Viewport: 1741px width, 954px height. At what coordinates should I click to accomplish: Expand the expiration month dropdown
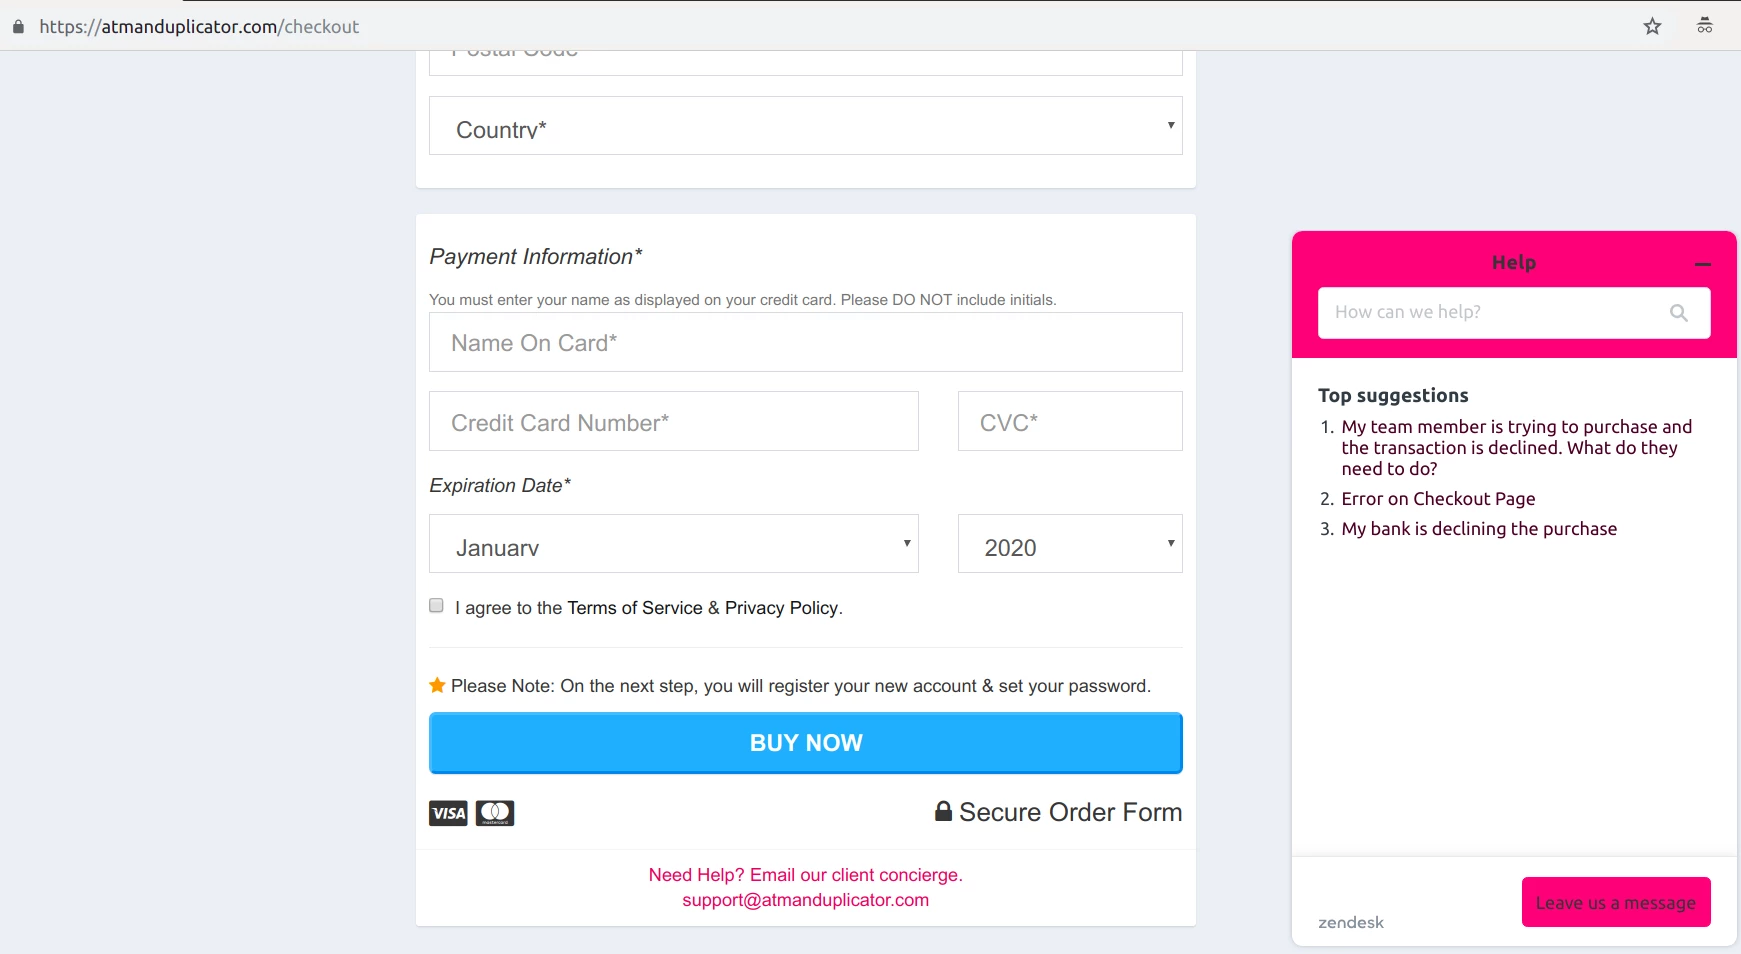673,544
